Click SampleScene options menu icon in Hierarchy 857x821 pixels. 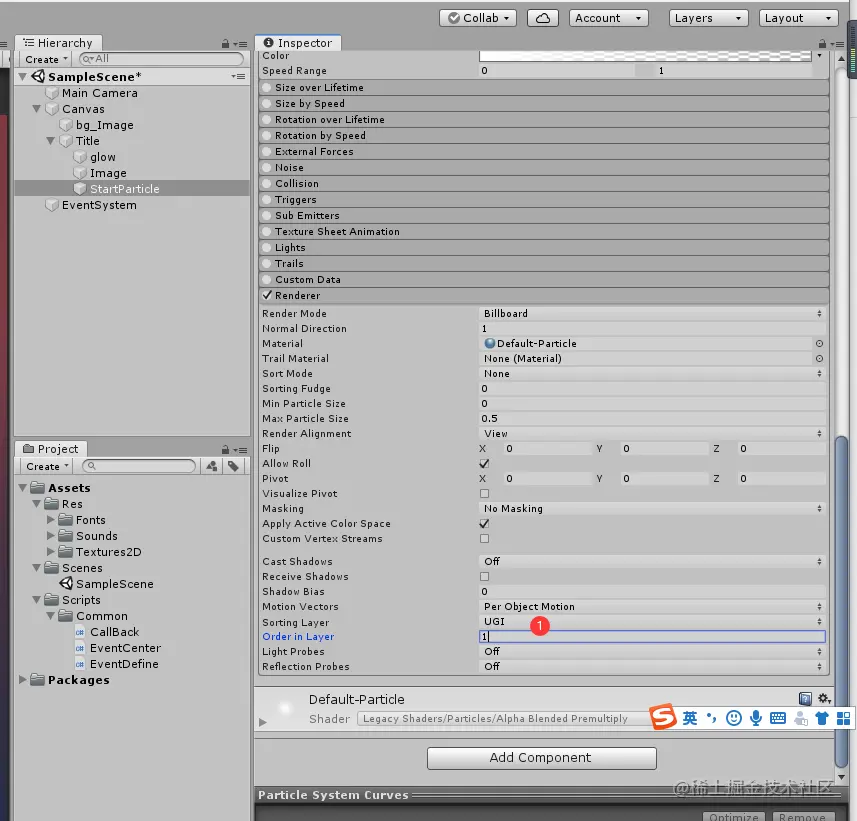click(x=238, y=77)
